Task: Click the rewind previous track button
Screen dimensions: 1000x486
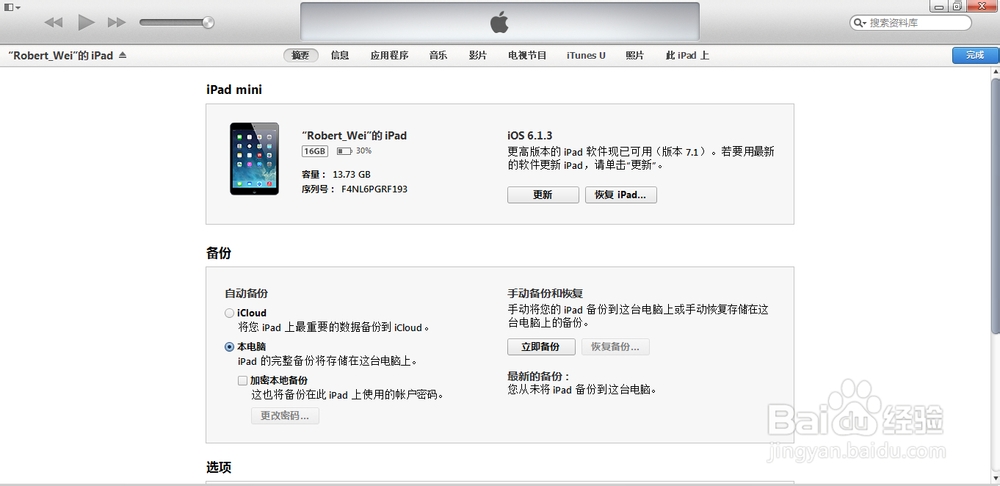Action: 54,22
